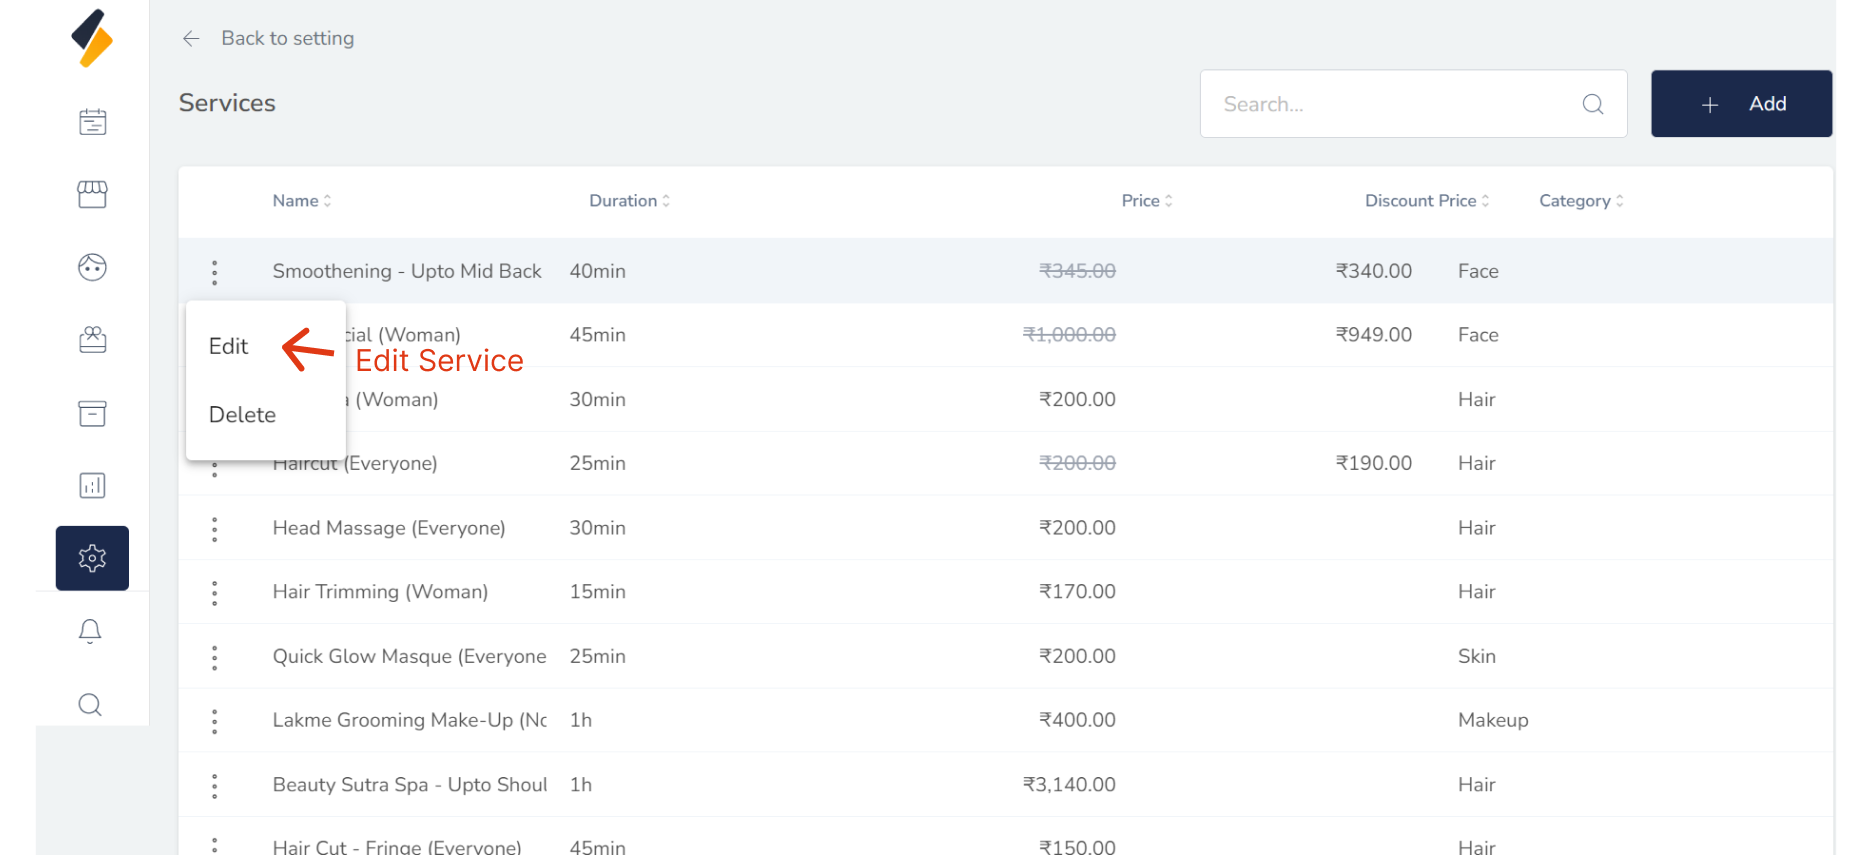Click the Add service button
The width and height of the screenshot is (1872, 855).
pos(1741,104)
